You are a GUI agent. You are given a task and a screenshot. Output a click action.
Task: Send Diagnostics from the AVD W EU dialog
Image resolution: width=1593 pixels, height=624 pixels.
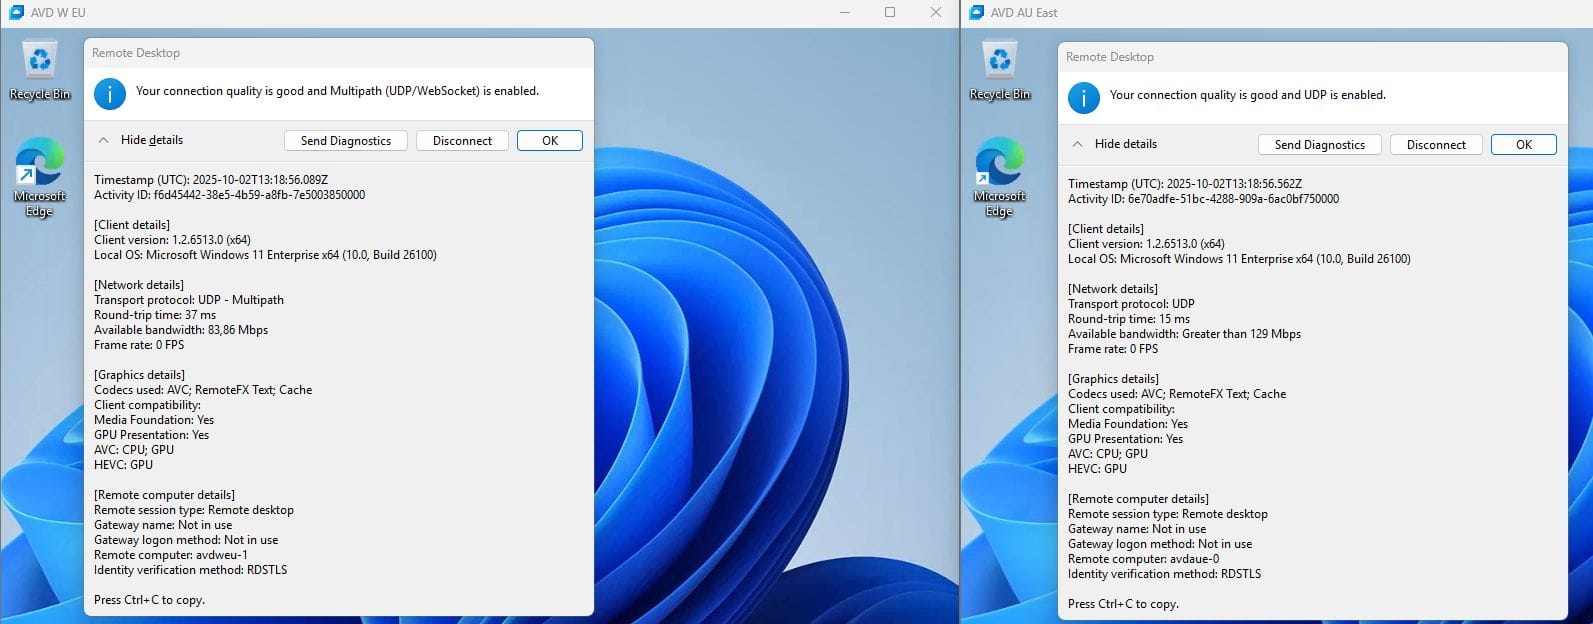pyautogui.click(x=346, y=141)
